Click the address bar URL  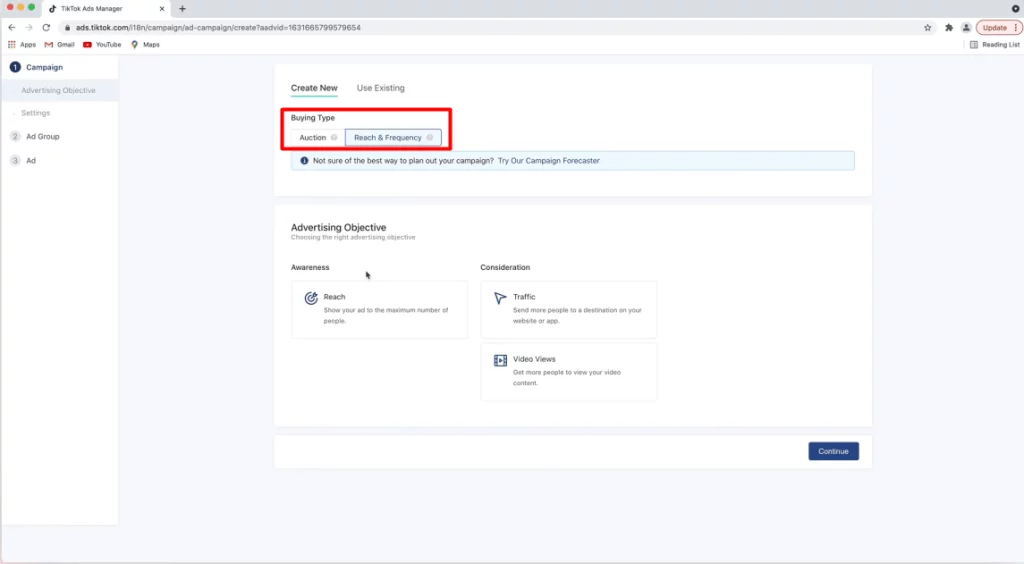(218, 27)
